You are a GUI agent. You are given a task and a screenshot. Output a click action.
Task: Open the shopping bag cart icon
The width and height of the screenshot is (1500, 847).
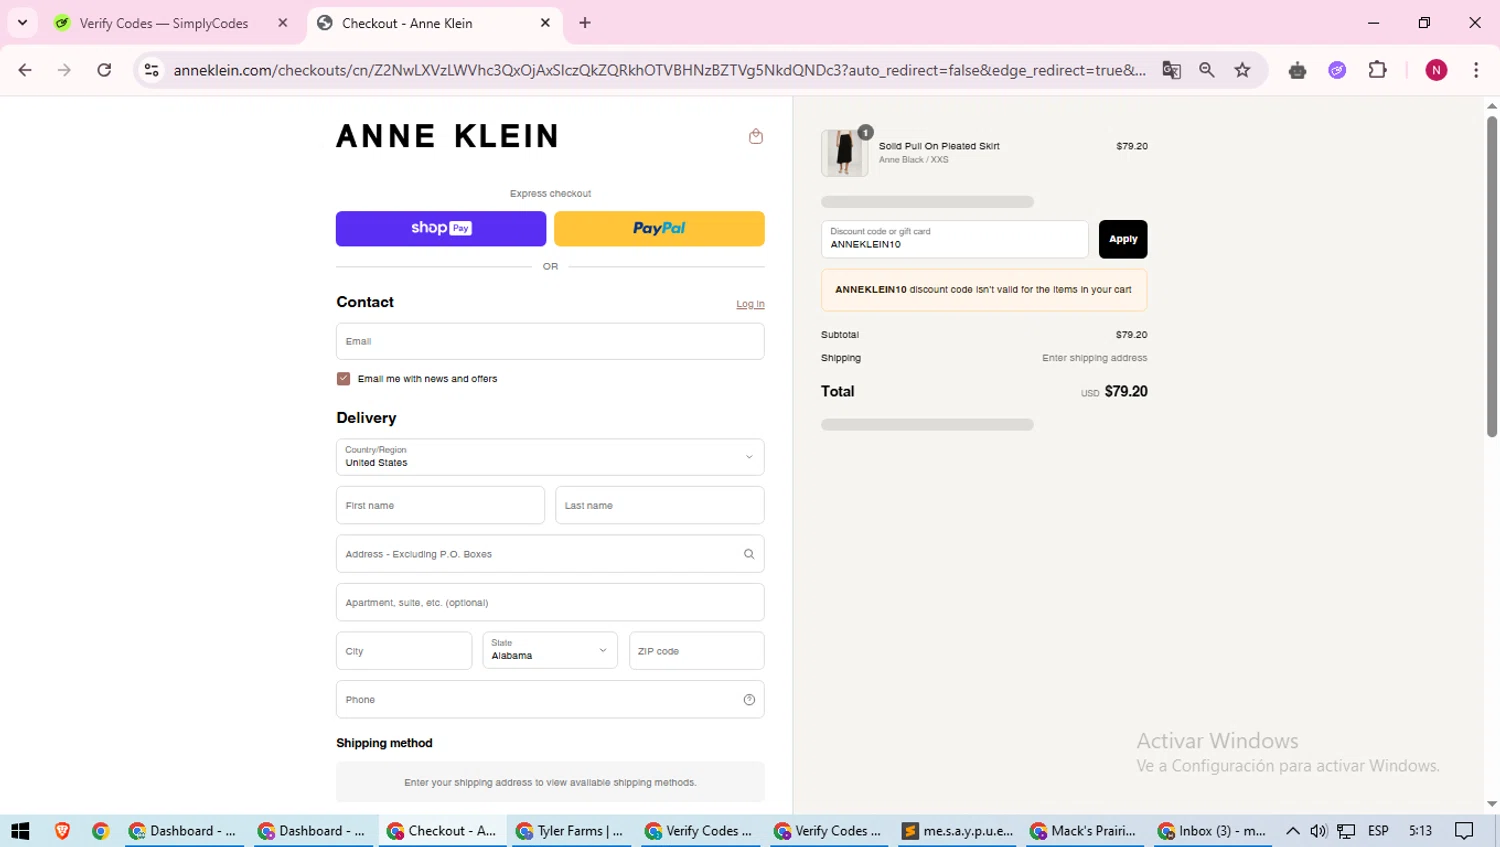756,136
